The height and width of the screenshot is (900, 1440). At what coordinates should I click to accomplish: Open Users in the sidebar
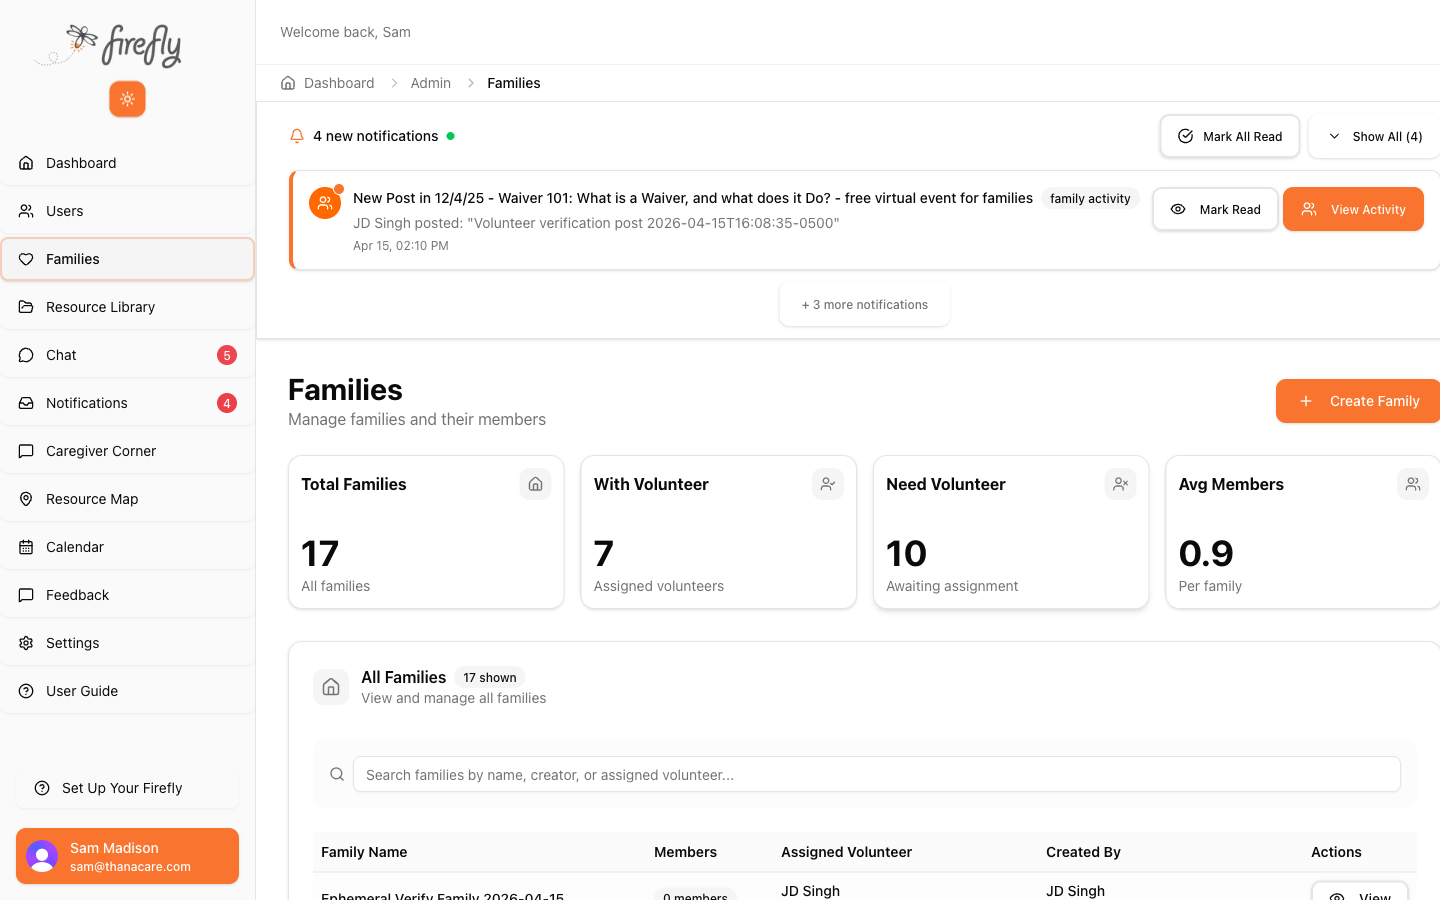(127, 211)
